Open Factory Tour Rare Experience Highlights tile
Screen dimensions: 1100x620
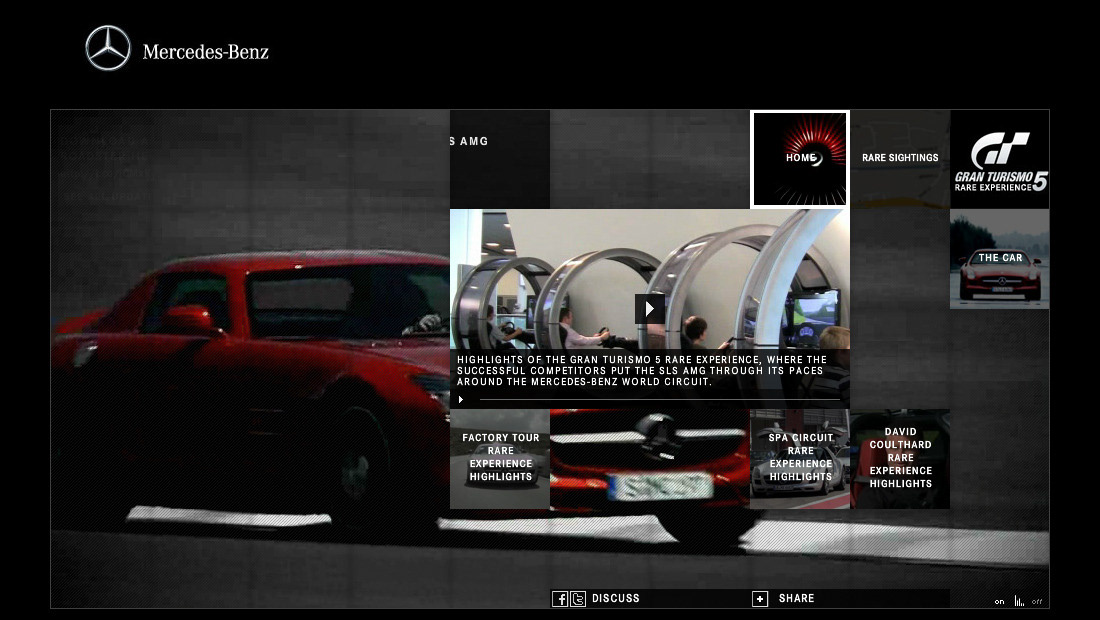click(499, 459)
